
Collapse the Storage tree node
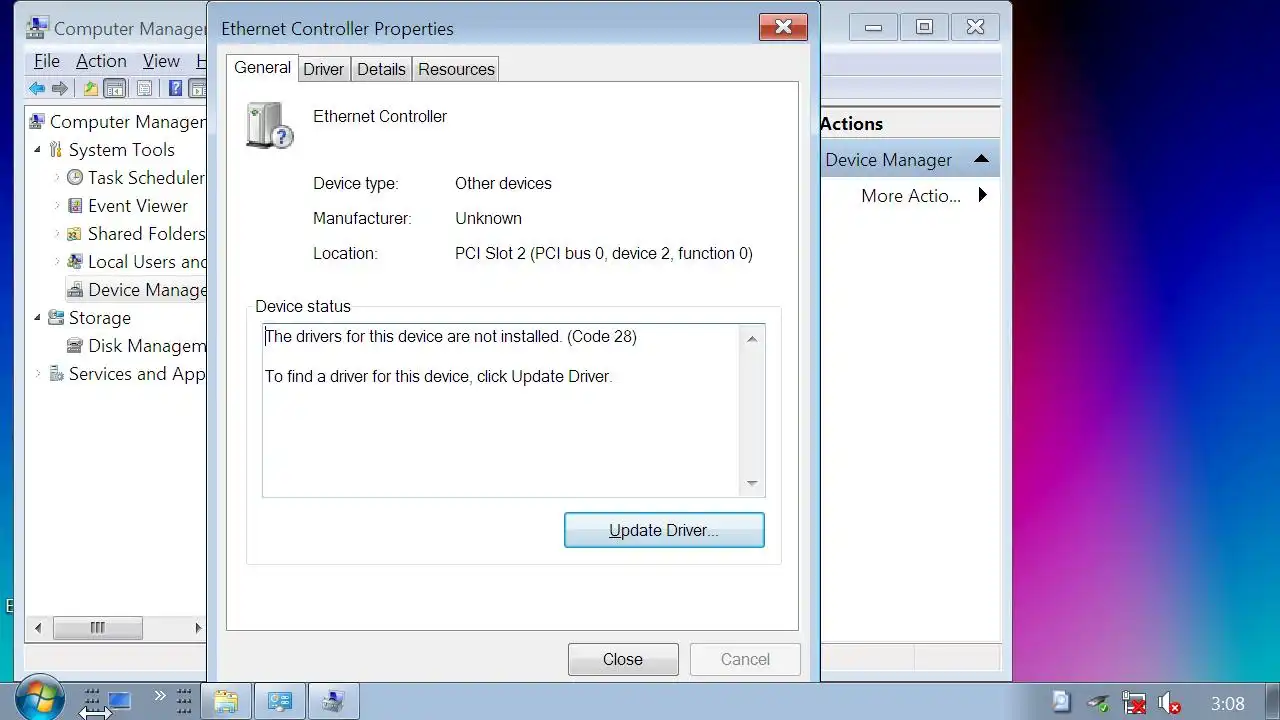38,318
